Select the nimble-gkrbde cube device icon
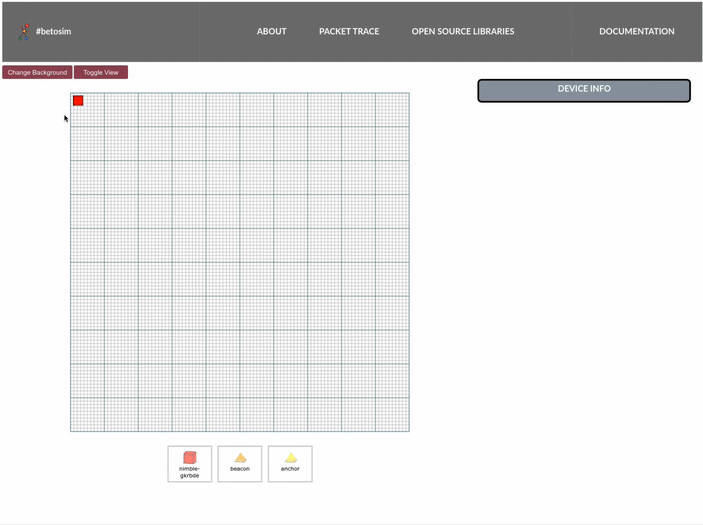 point(190,458)
